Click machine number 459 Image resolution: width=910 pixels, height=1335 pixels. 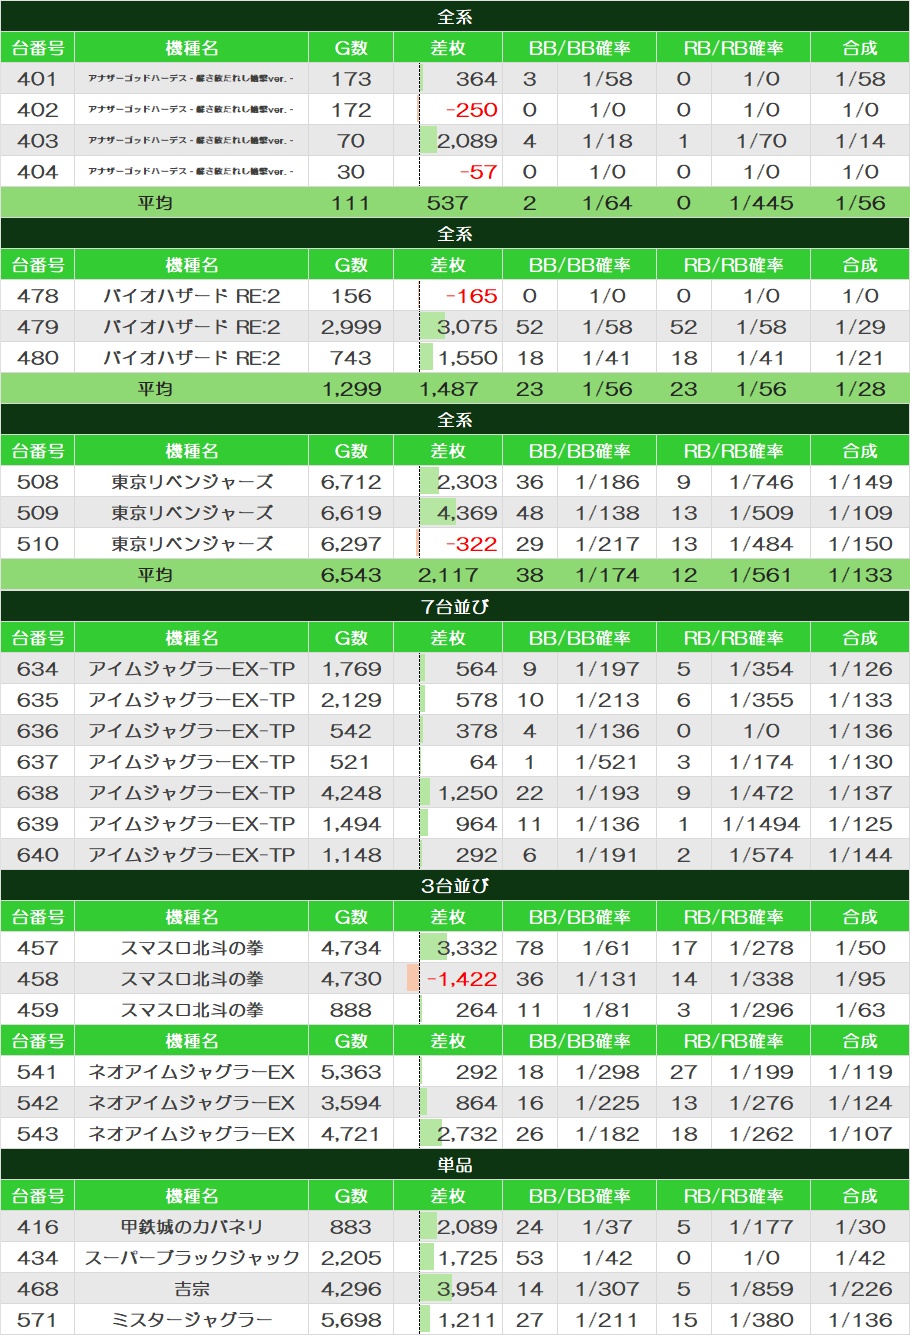tap(37, 1010)
